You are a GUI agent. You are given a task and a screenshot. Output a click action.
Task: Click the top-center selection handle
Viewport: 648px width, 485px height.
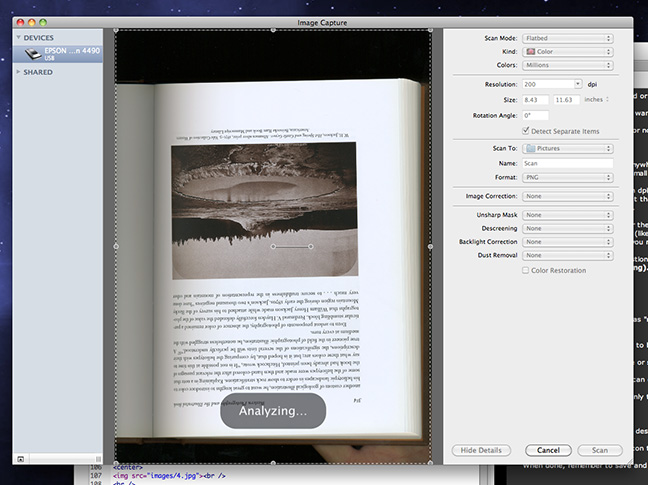pyautogui.click(x=273, y=30)
